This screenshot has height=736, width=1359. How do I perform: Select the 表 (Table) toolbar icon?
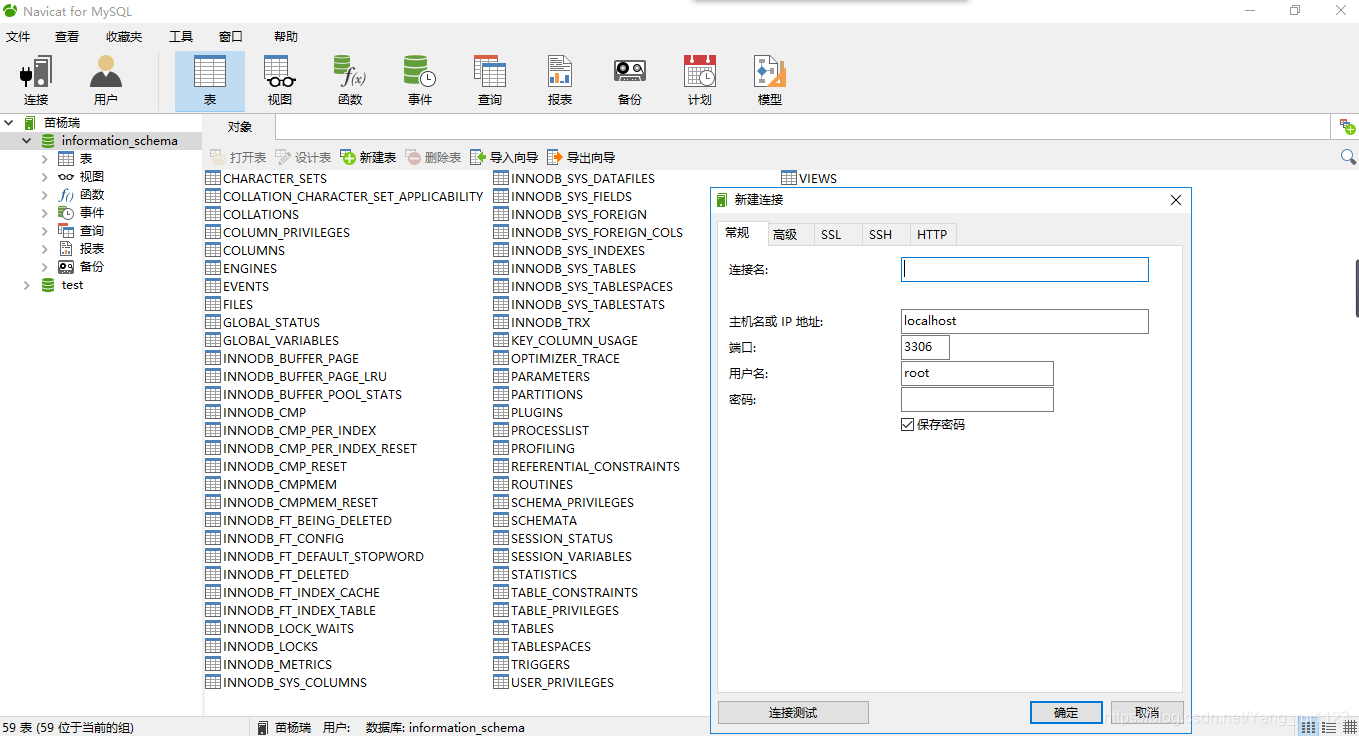point(210,81)
